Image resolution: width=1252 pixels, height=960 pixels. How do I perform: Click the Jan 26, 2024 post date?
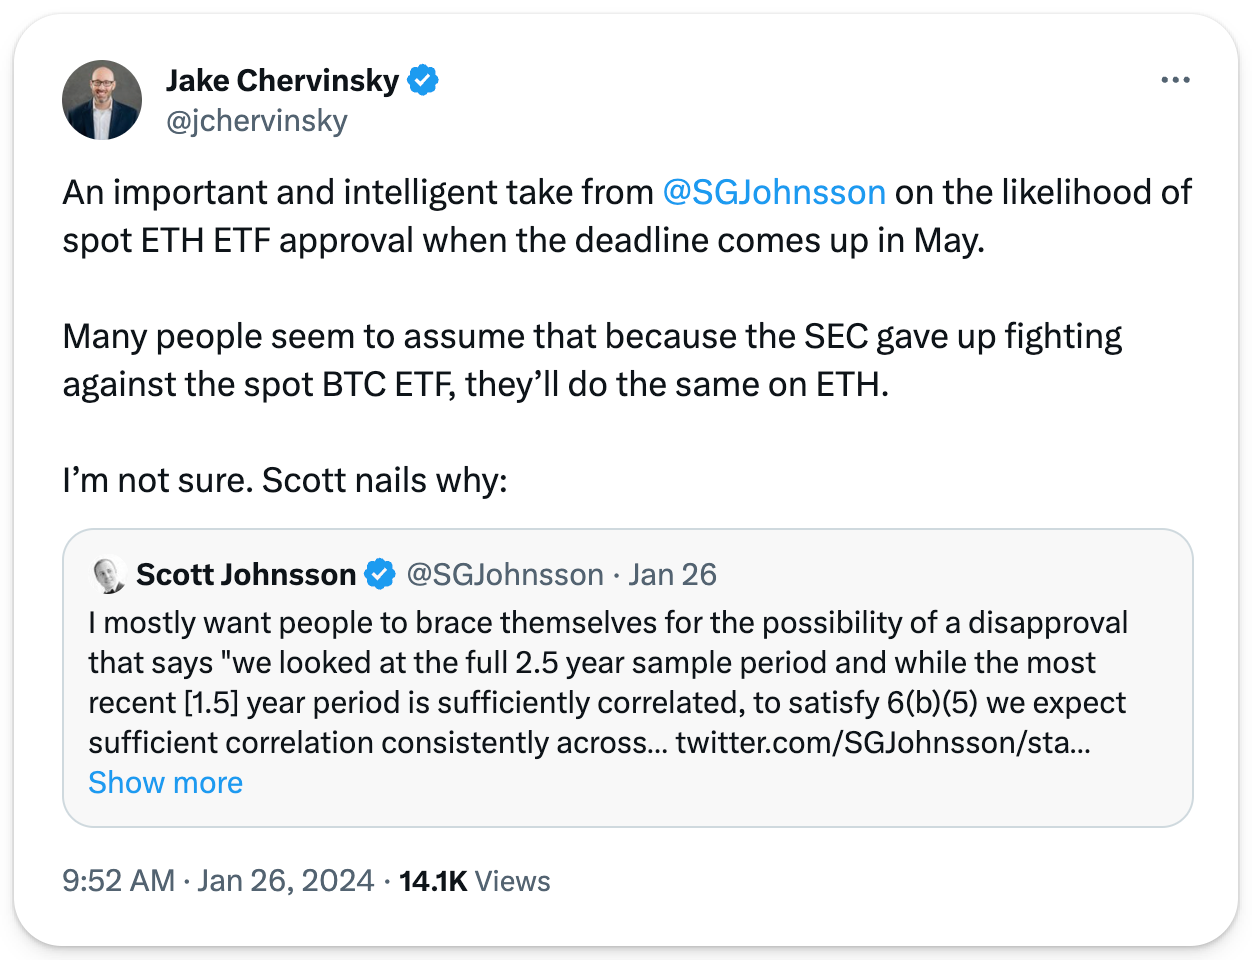[286, 881]
